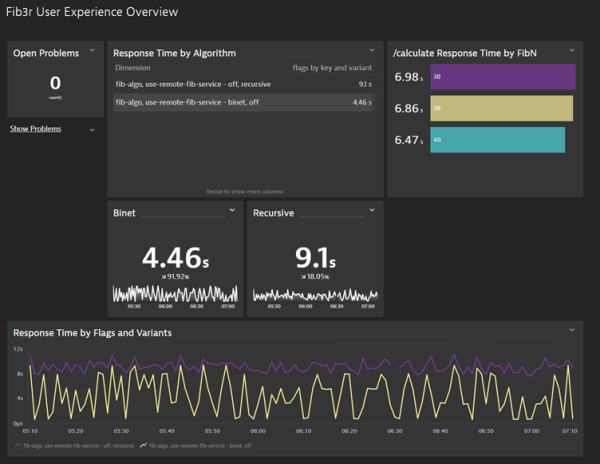Screen dimensions: 600x464
Task: Click the yellow bar labeled 20
Action: click(502, 108)
